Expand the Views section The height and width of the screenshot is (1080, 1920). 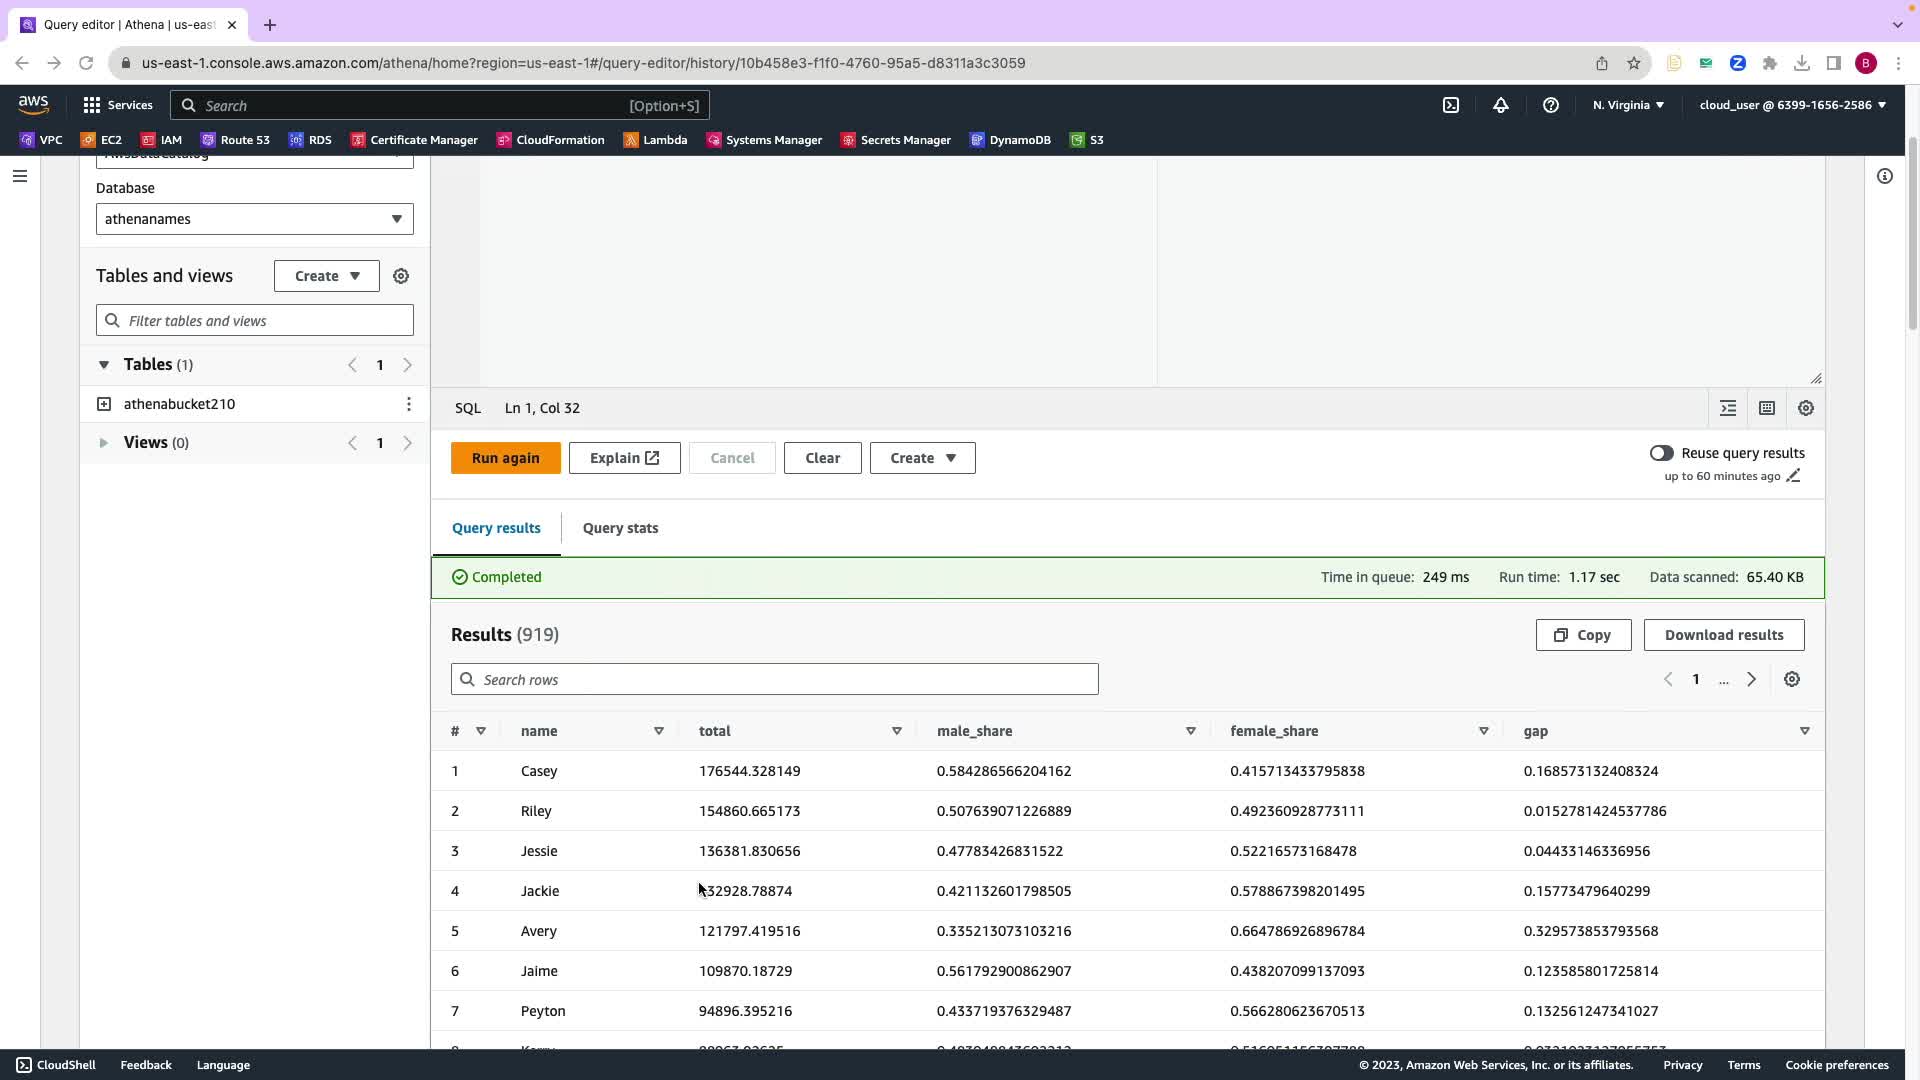pos(103,443)
